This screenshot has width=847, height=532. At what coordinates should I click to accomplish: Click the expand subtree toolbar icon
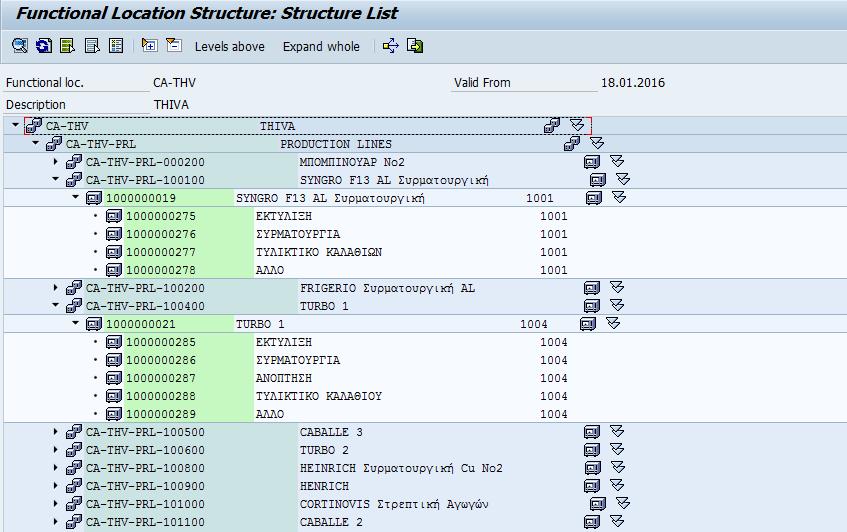(149, 45)
